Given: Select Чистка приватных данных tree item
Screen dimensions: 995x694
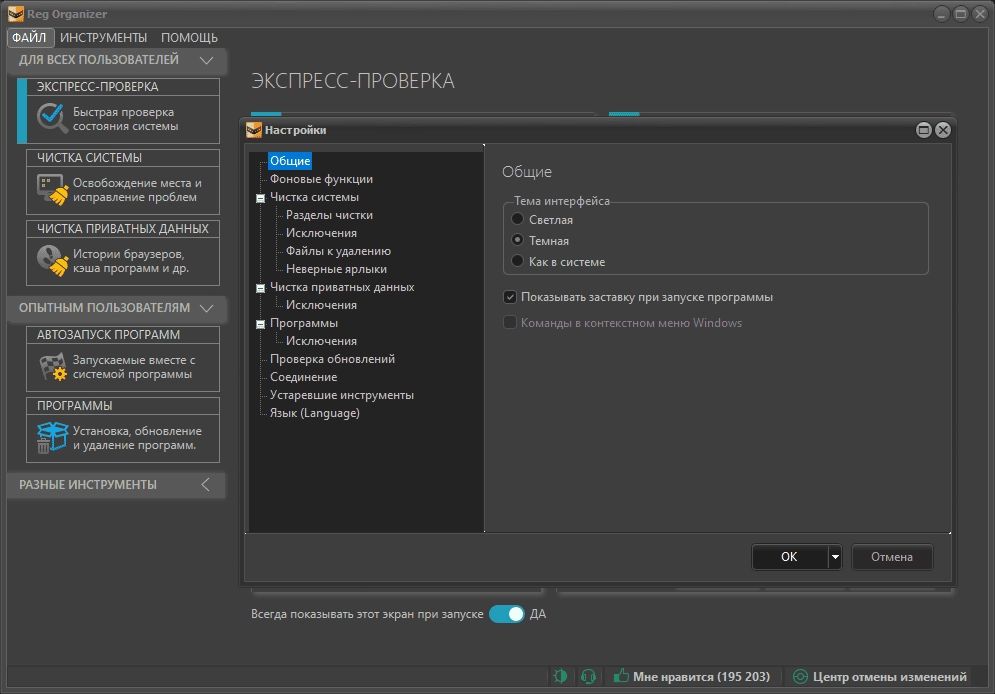Looking at the screenshot, I should click(x=342, y=287).
